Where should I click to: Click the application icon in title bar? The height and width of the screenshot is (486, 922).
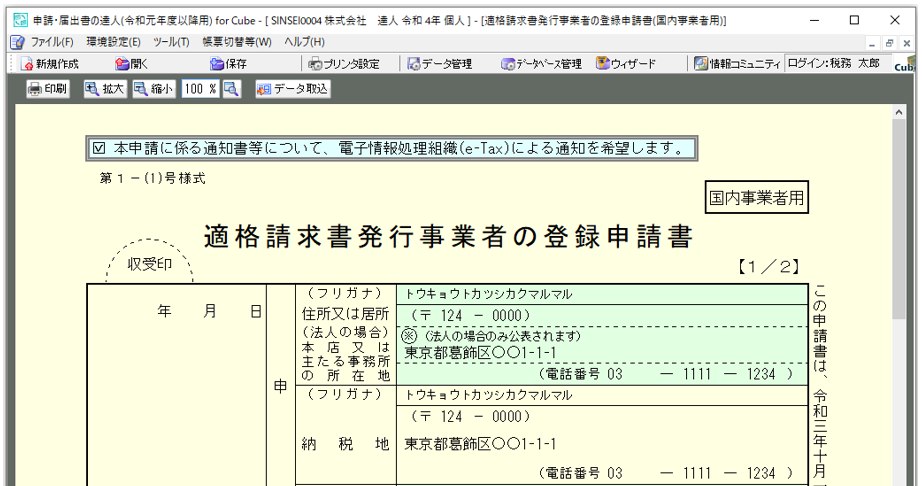coord(21,21)
